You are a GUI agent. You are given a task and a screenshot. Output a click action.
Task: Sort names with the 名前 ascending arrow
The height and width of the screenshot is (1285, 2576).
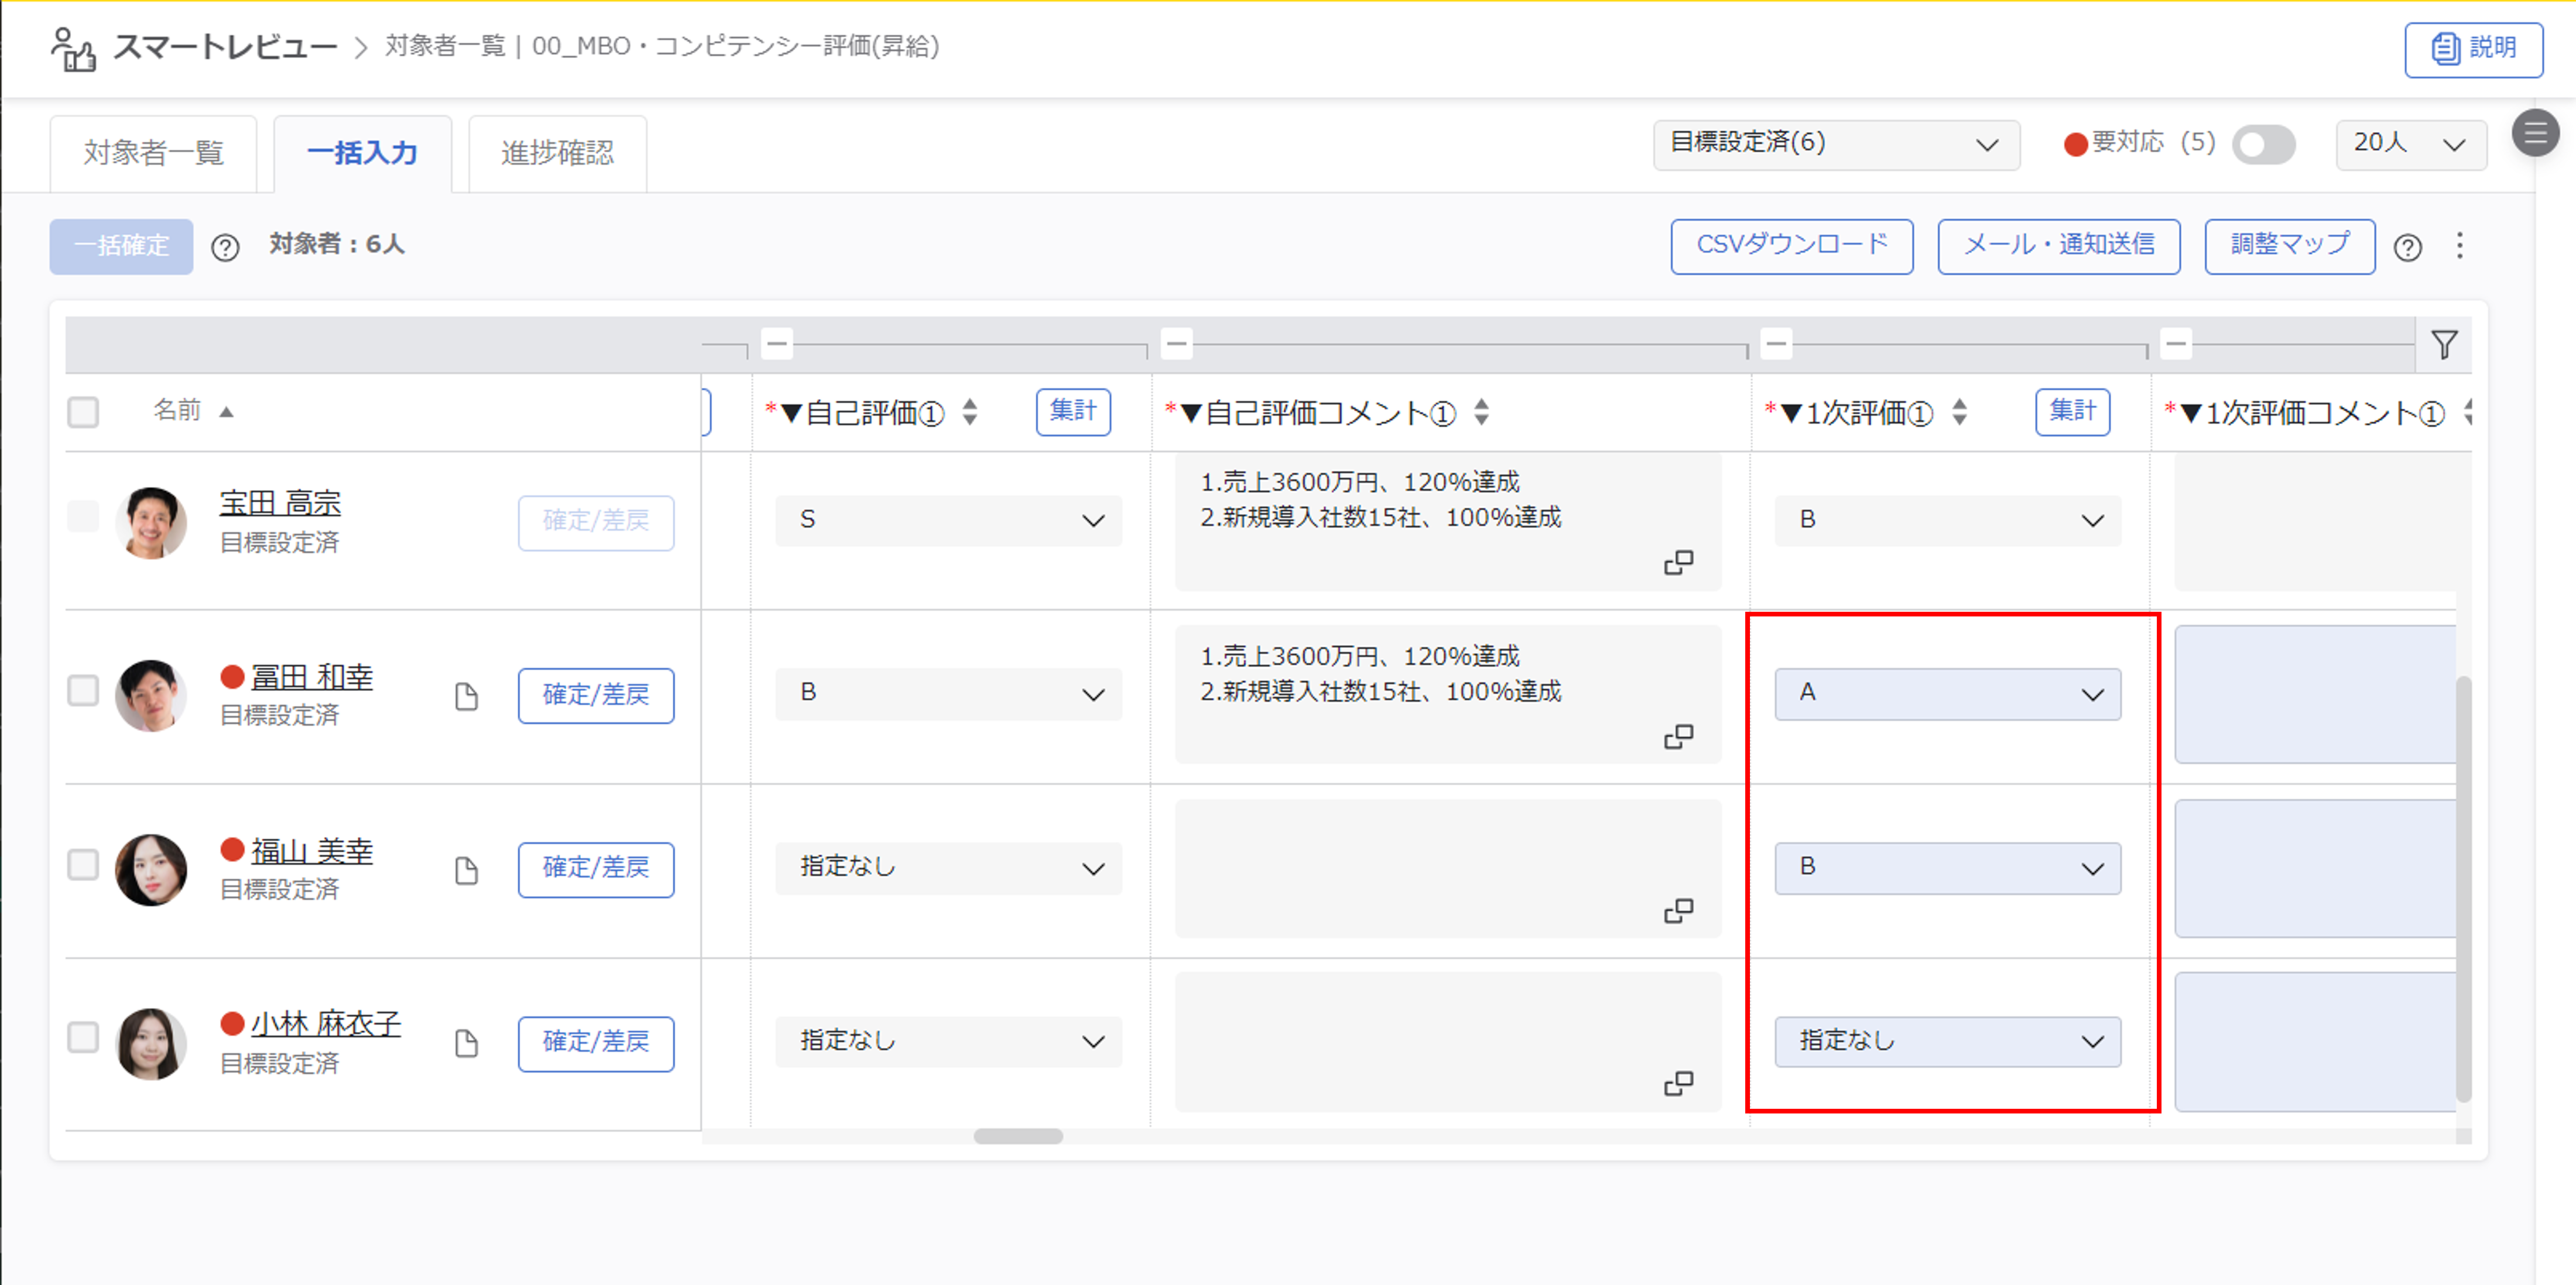tap(227, 412)
